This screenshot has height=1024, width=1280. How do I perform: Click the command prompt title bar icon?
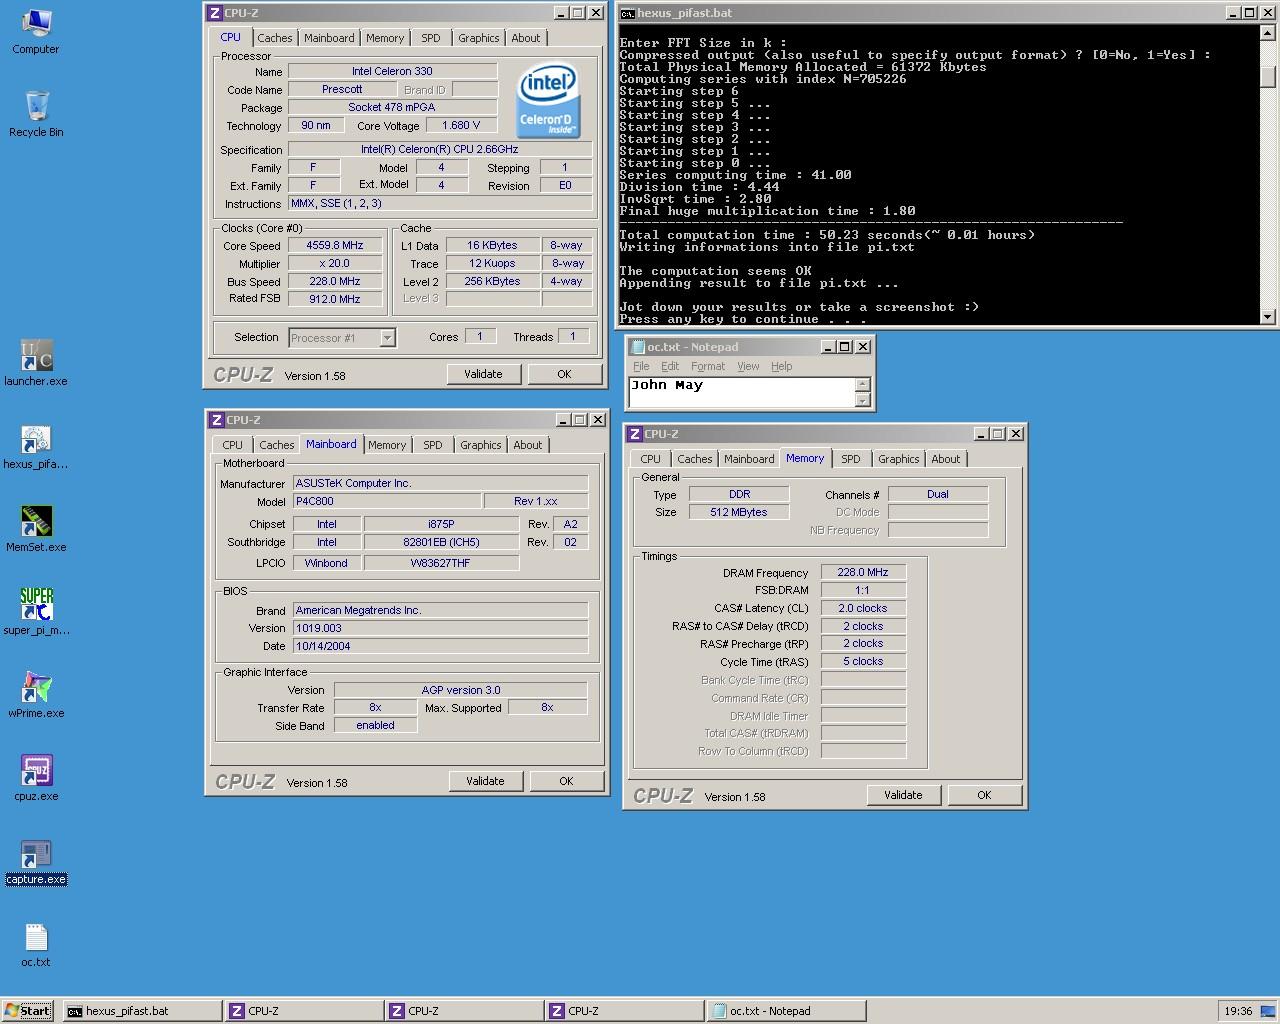pyautogui.click(x=627, y=13)
